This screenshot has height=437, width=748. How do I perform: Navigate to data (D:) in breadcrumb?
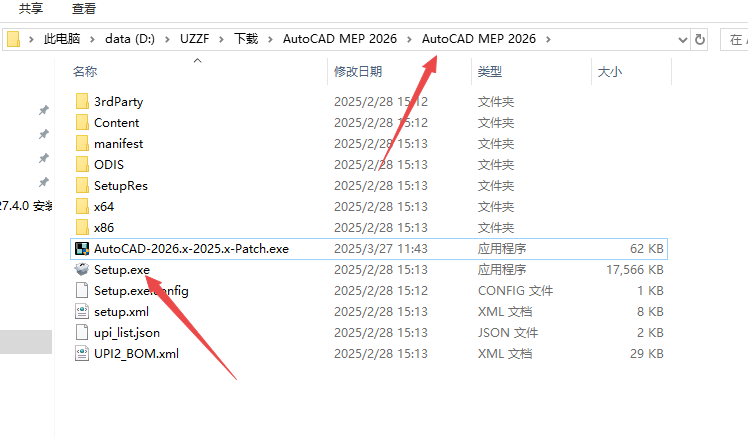coord(130,39)
